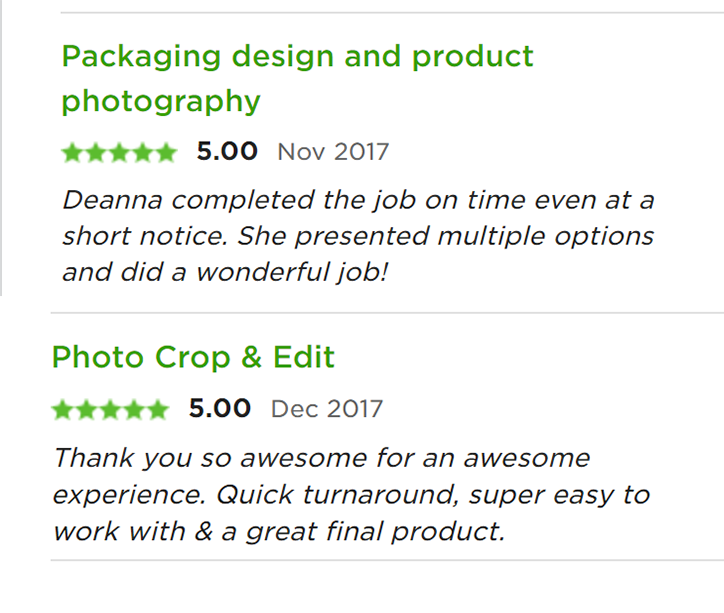Click first star of the Packaging design rating
The width and height of the screenshot is (724, 613).
(x=72, y=153)
